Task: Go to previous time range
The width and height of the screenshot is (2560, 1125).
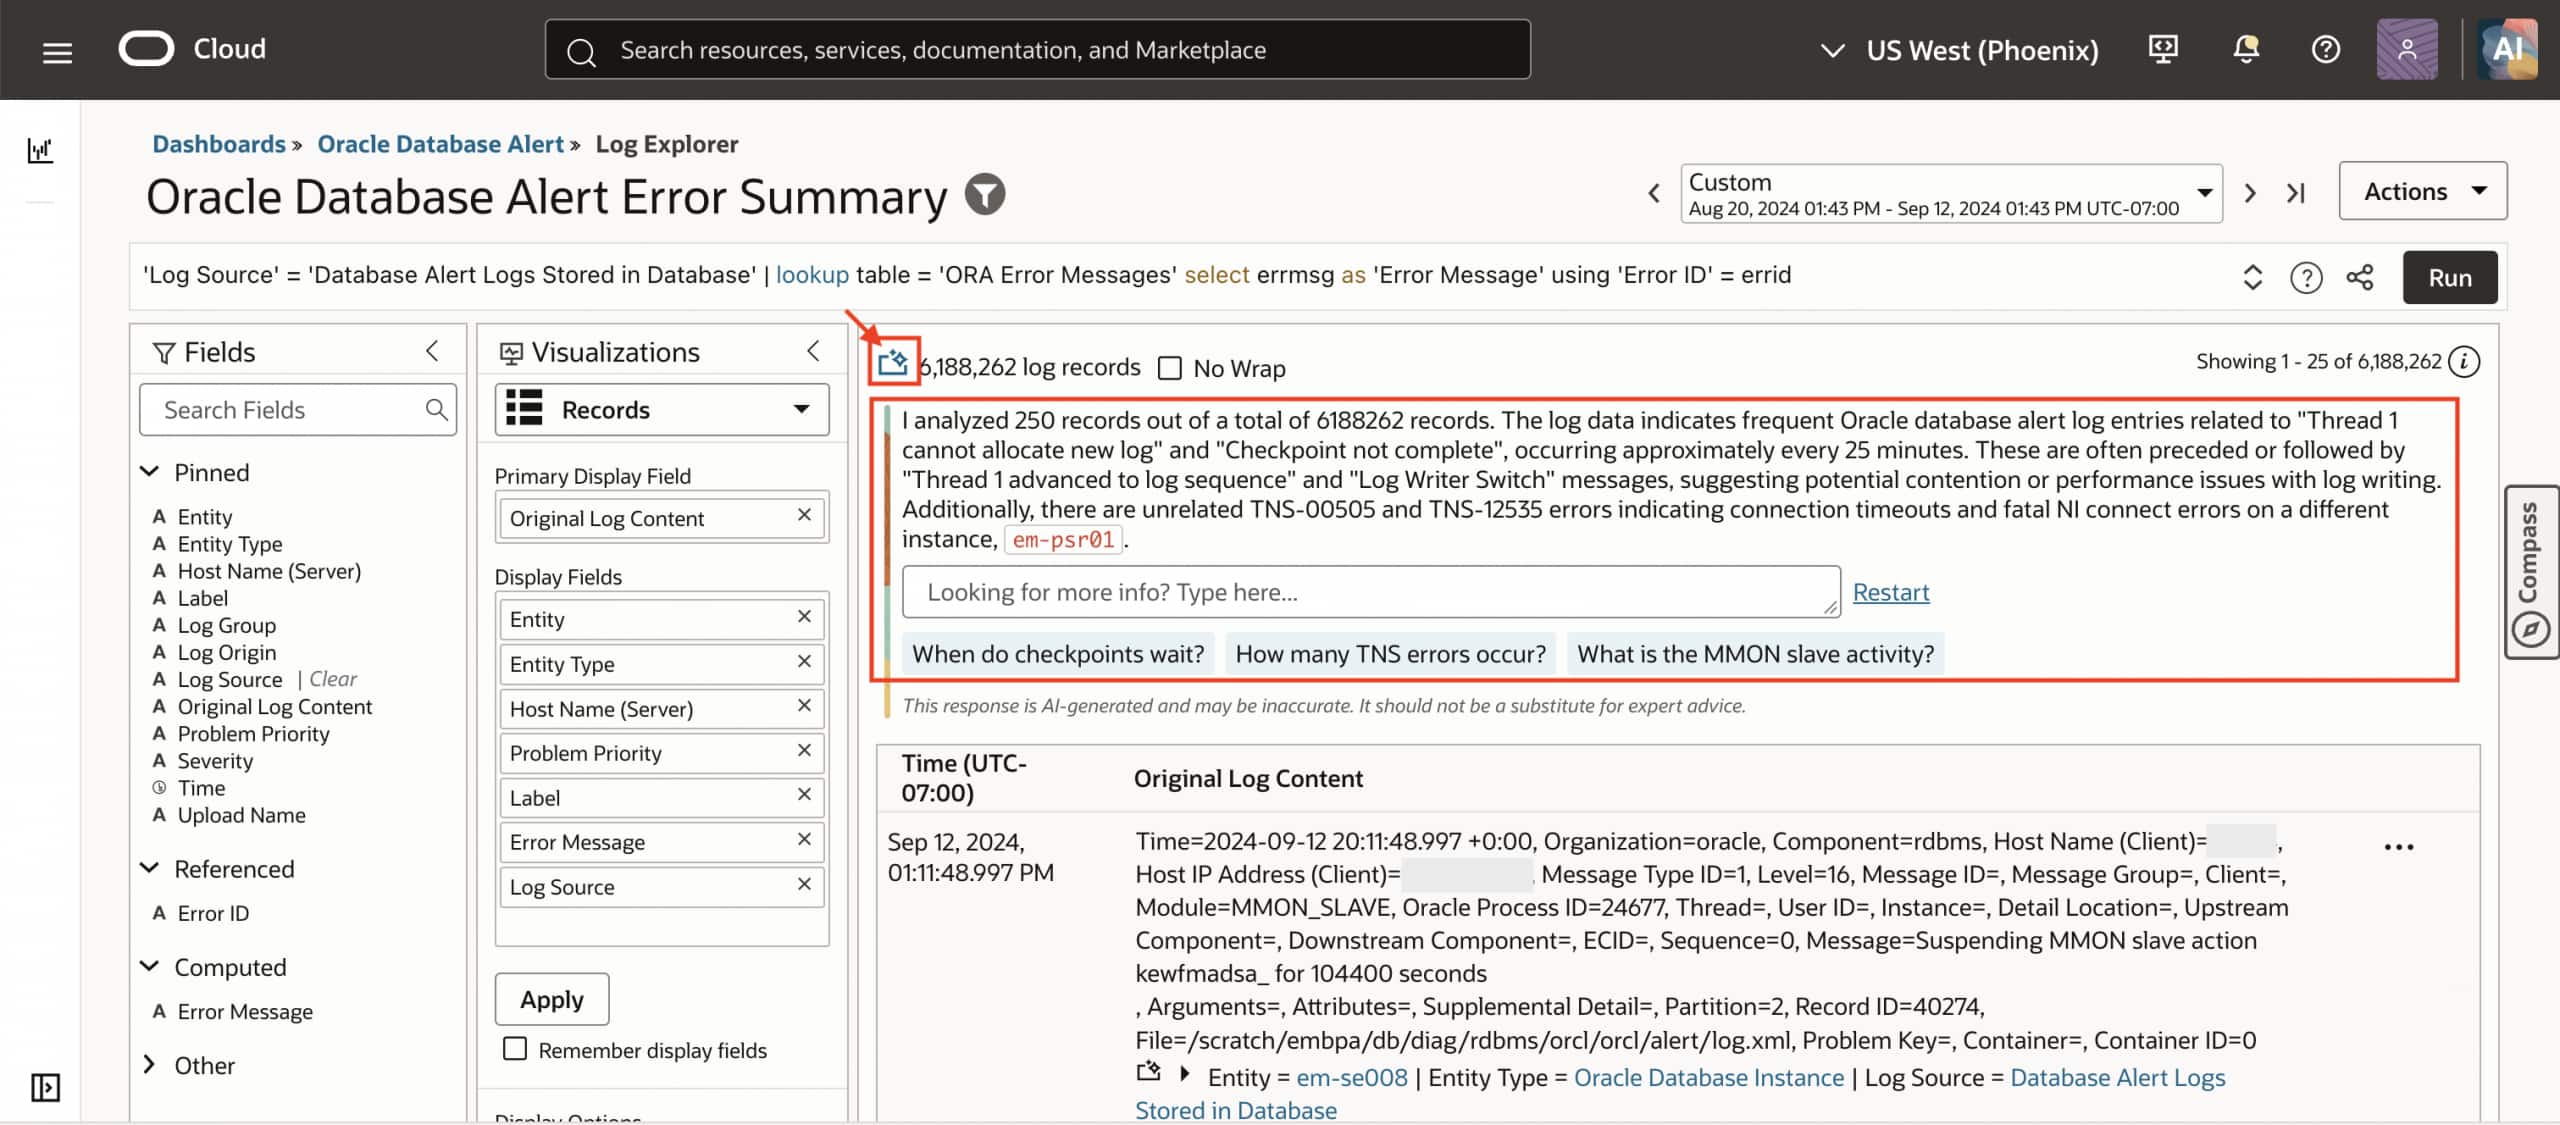Action: [1654, 193]
